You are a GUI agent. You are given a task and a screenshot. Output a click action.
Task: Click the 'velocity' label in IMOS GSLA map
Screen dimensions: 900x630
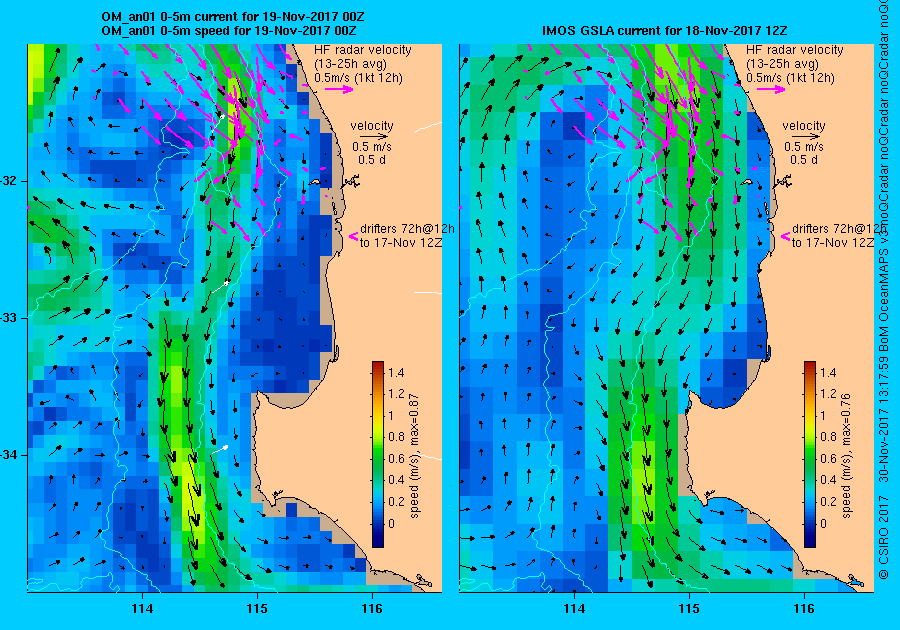[804, 126]
